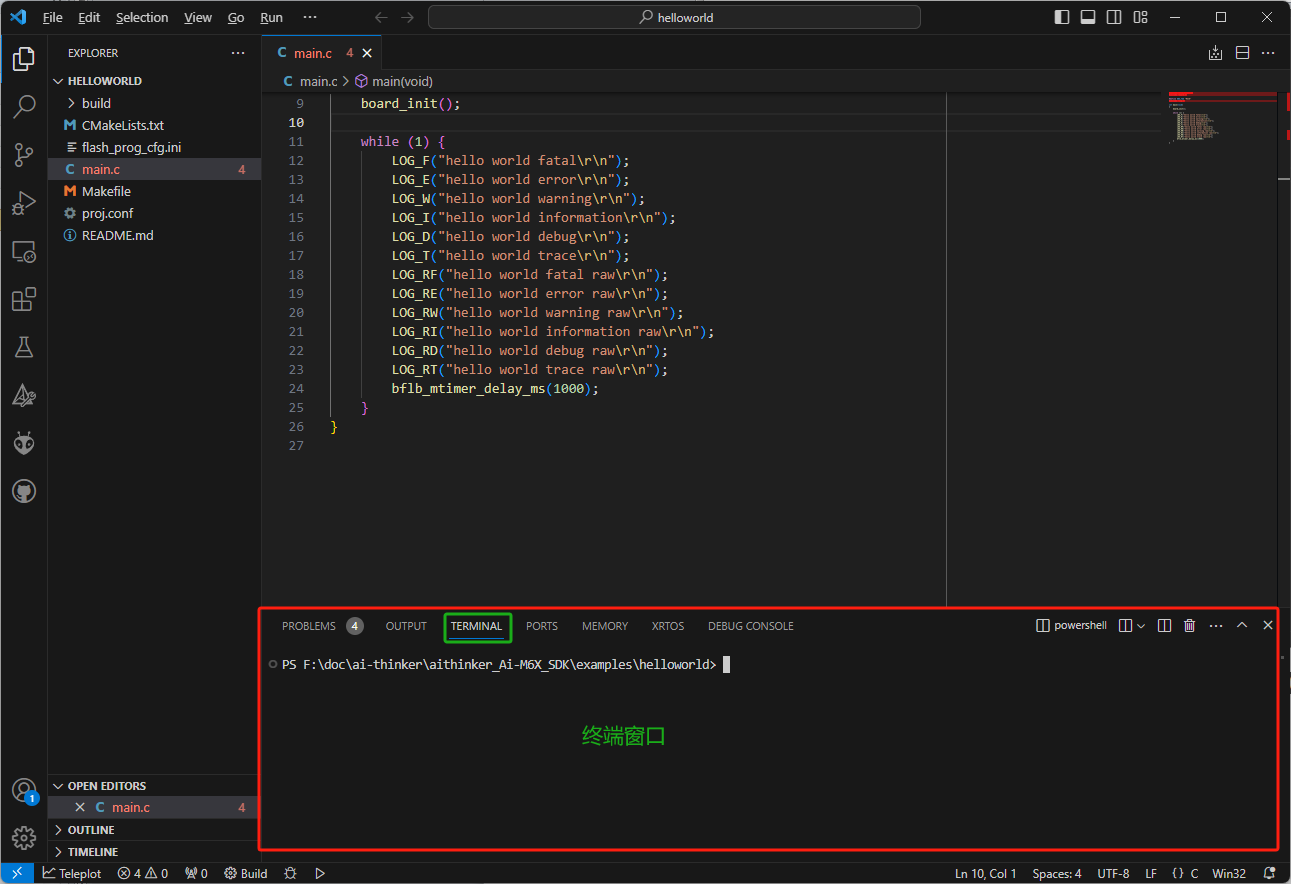Open the Remote Explorer view
This screenshot has height=884, width=1291.
point(24,251)
